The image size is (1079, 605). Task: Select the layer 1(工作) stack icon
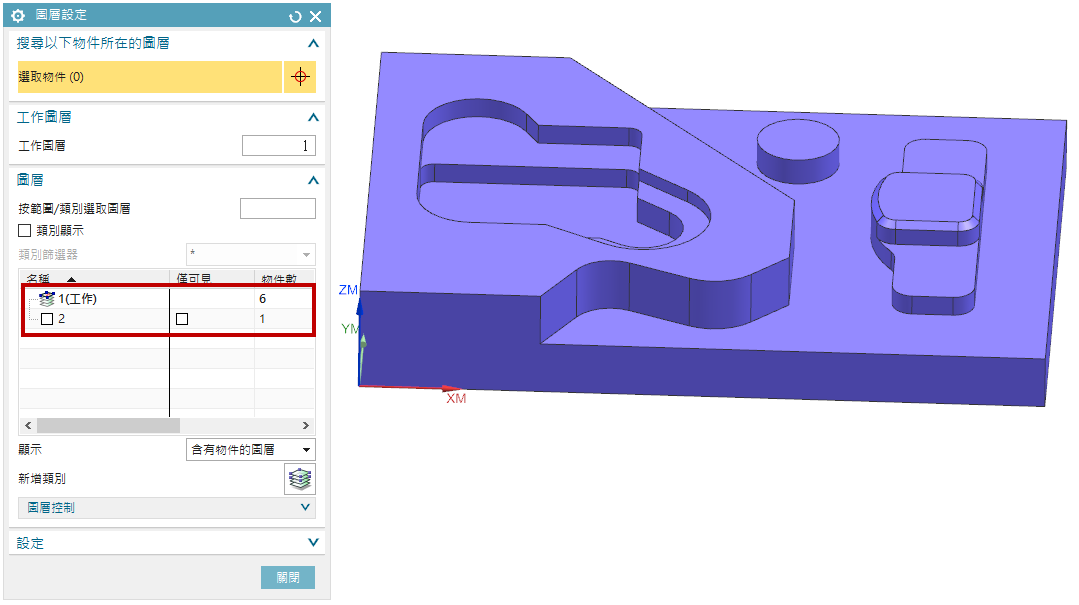tap(47, 299)
